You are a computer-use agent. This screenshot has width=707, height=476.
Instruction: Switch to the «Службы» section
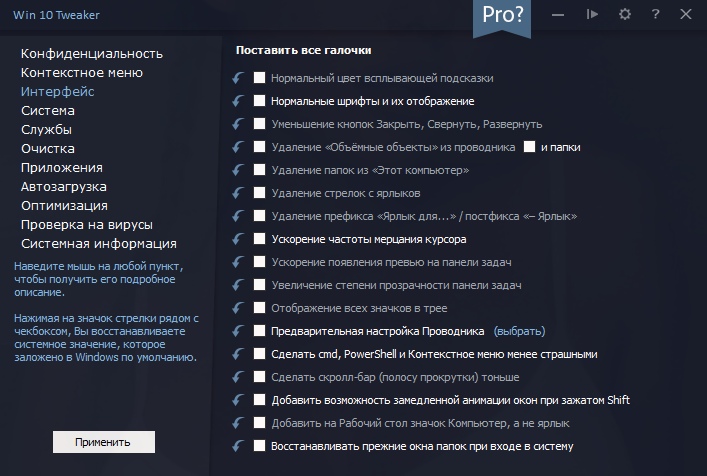click(46, 129)
